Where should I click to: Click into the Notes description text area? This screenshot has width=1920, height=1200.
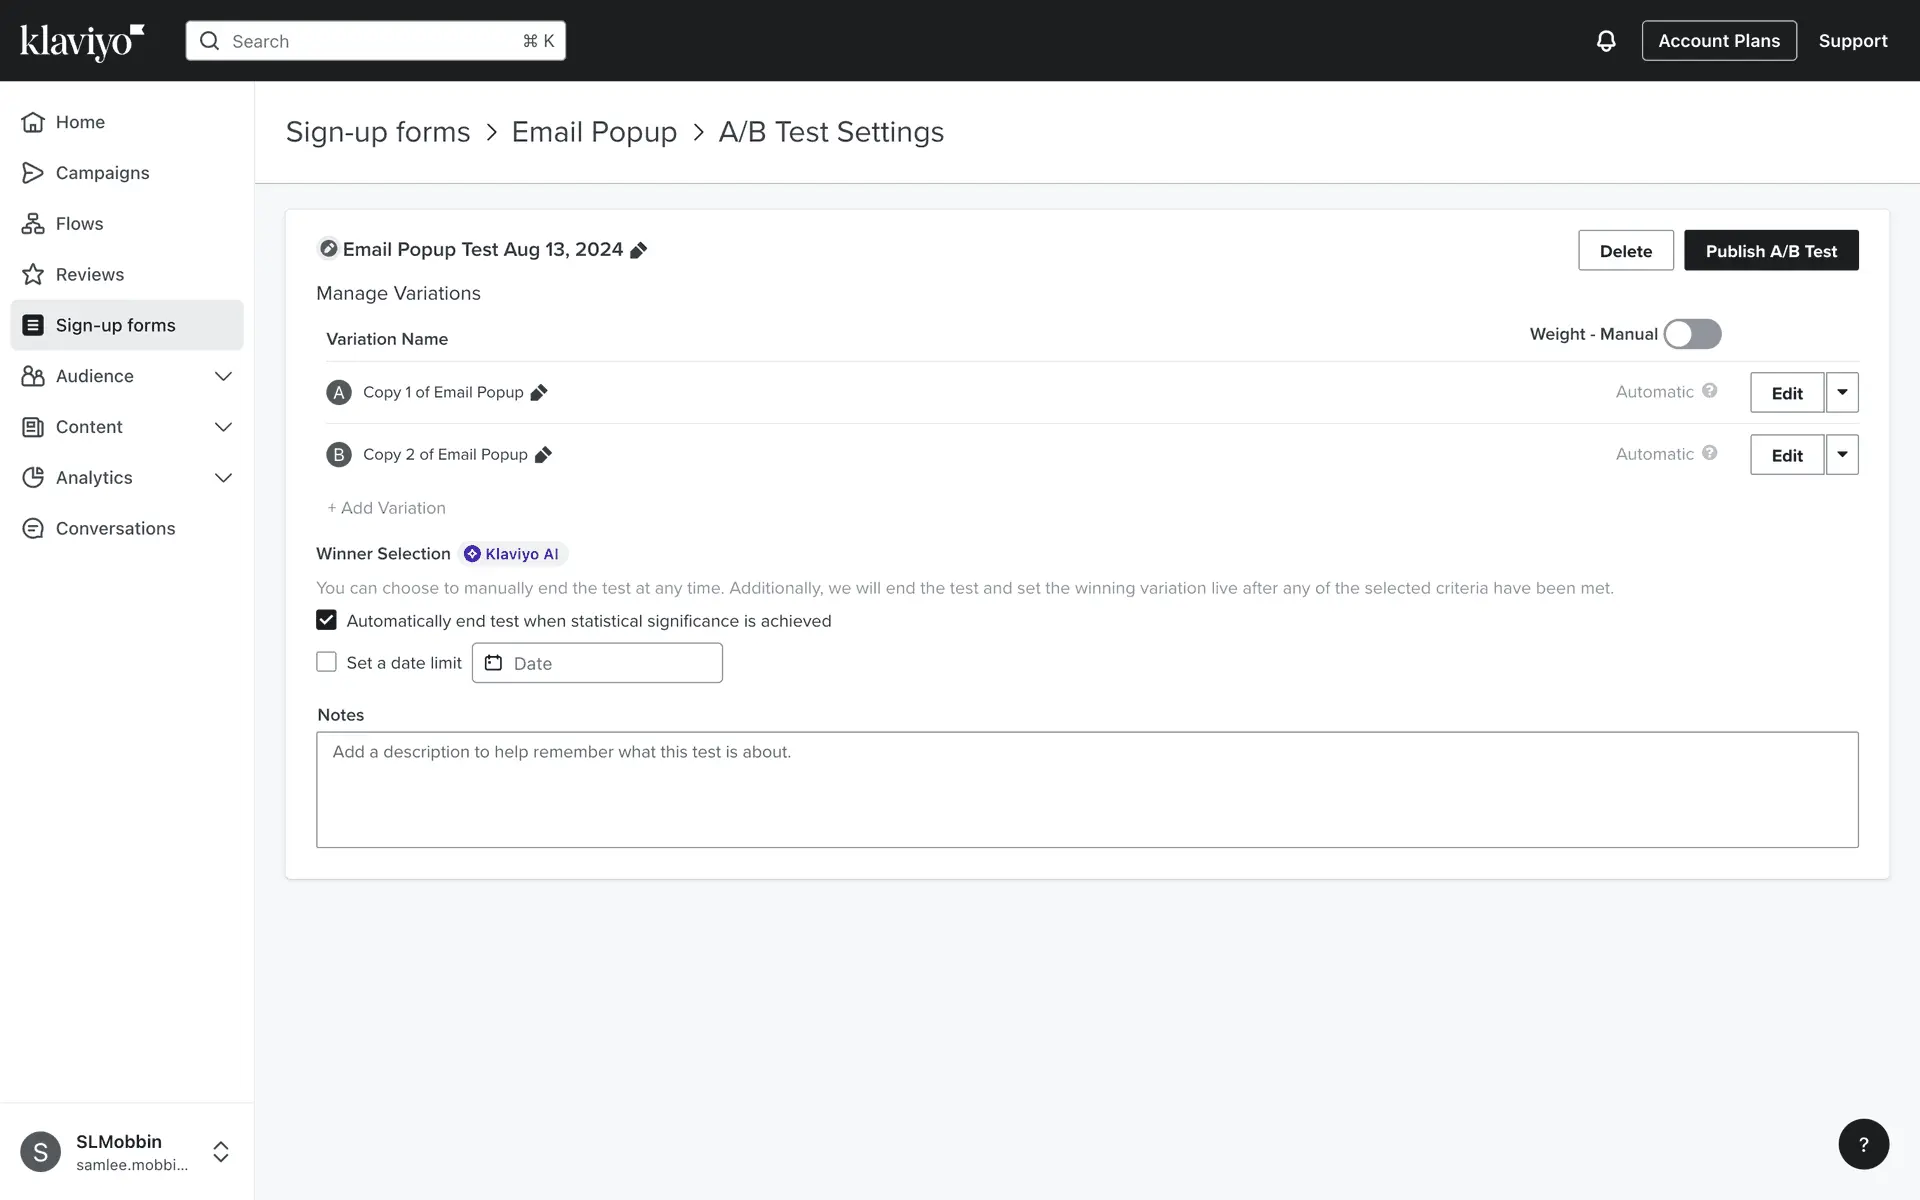(x=1086, y=790)
